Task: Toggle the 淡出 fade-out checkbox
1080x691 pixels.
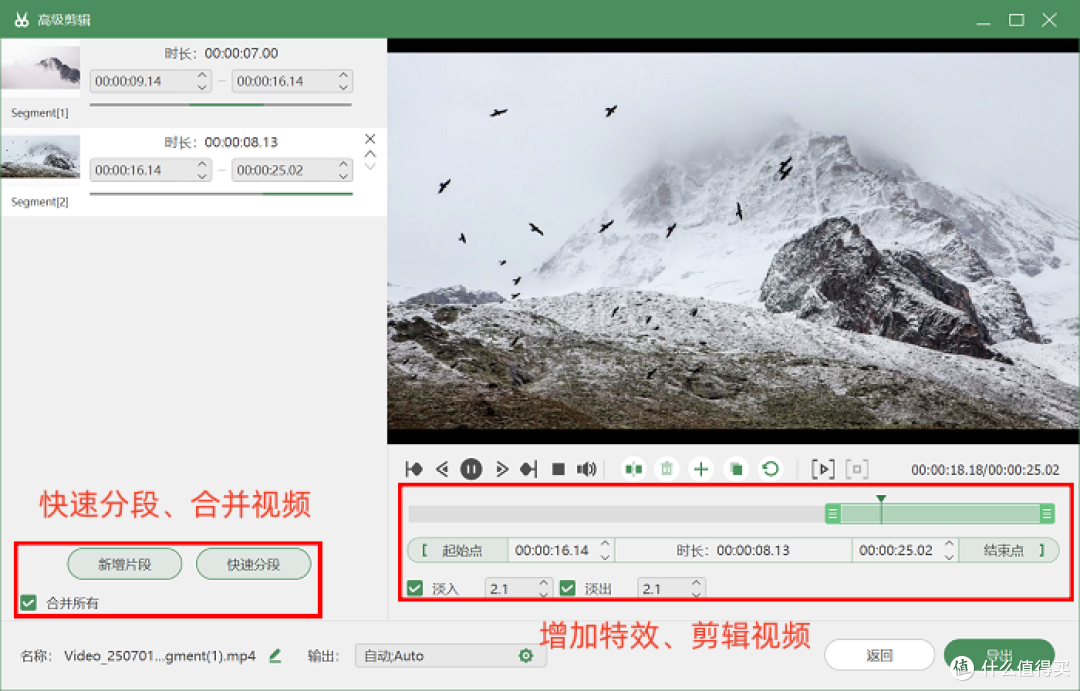Action: click(568, 588)
